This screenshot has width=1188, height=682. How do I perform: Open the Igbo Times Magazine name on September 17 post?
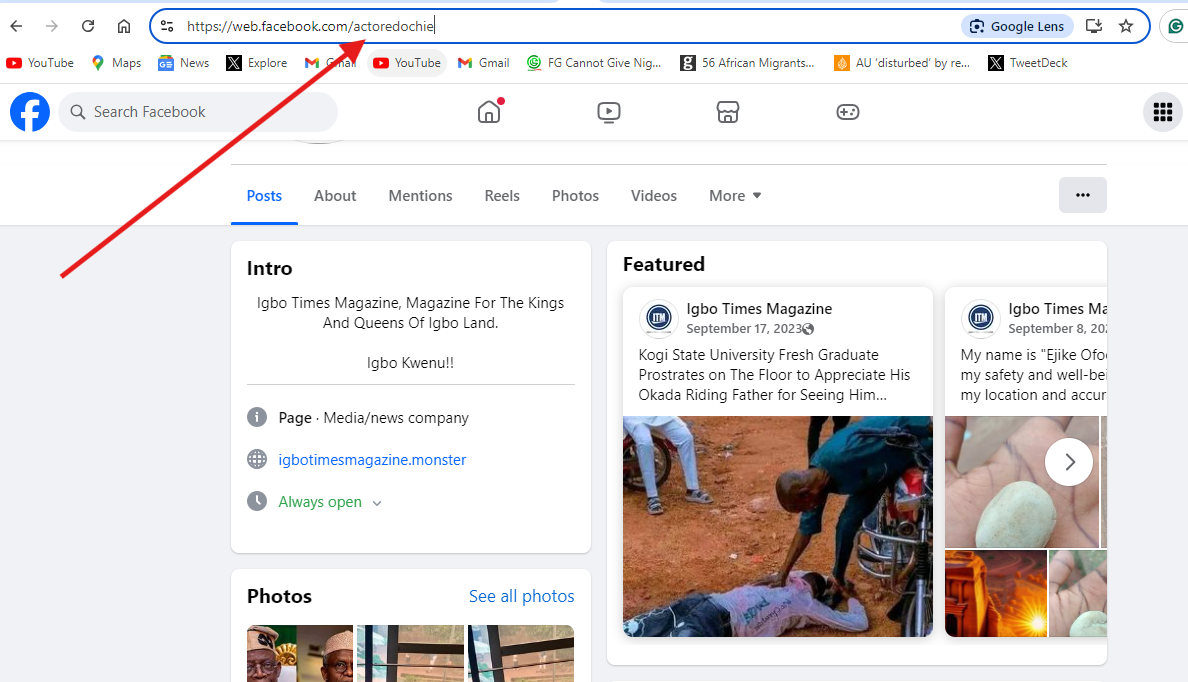tap(759, 308)
